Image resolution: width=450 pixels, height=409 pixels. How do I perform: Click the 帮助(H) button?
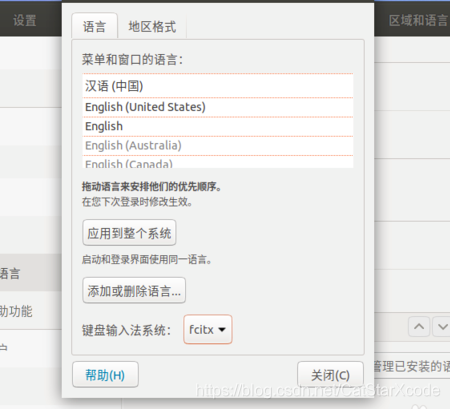(x=105, y=375)
